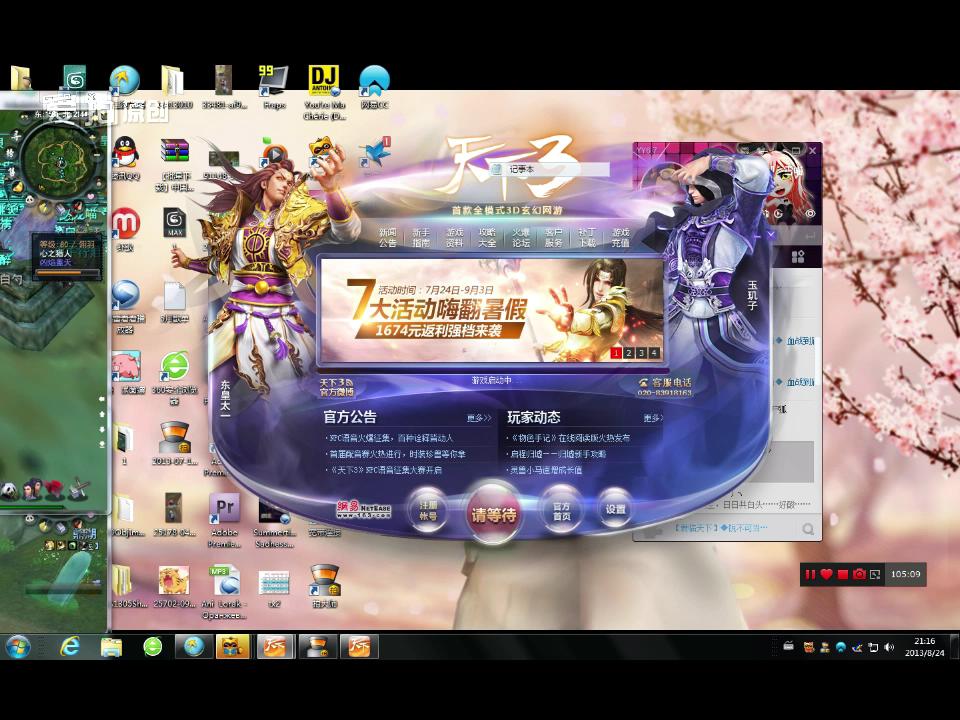Open the tiger image file 25702-09

[x=174, y=587]
